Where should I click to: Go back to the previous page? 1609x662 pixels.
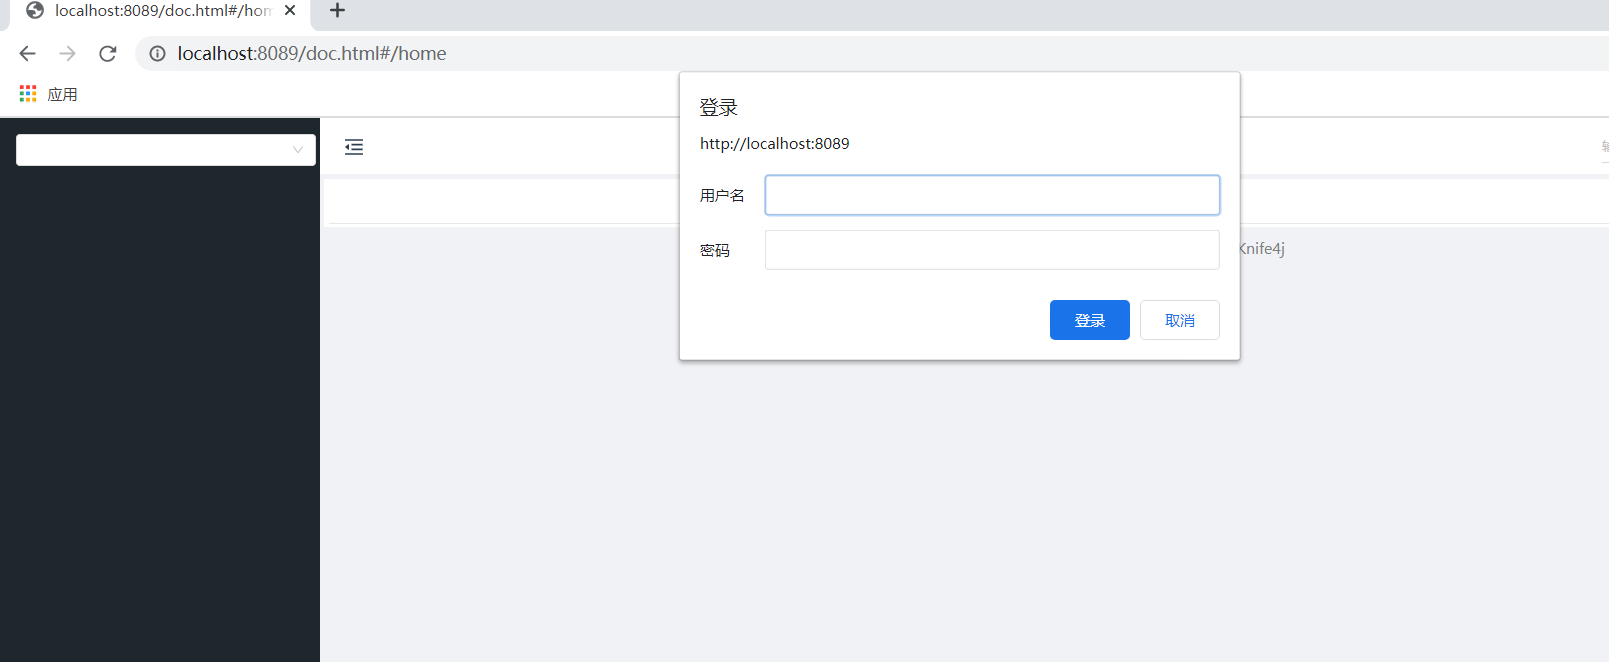coord(27,54)
